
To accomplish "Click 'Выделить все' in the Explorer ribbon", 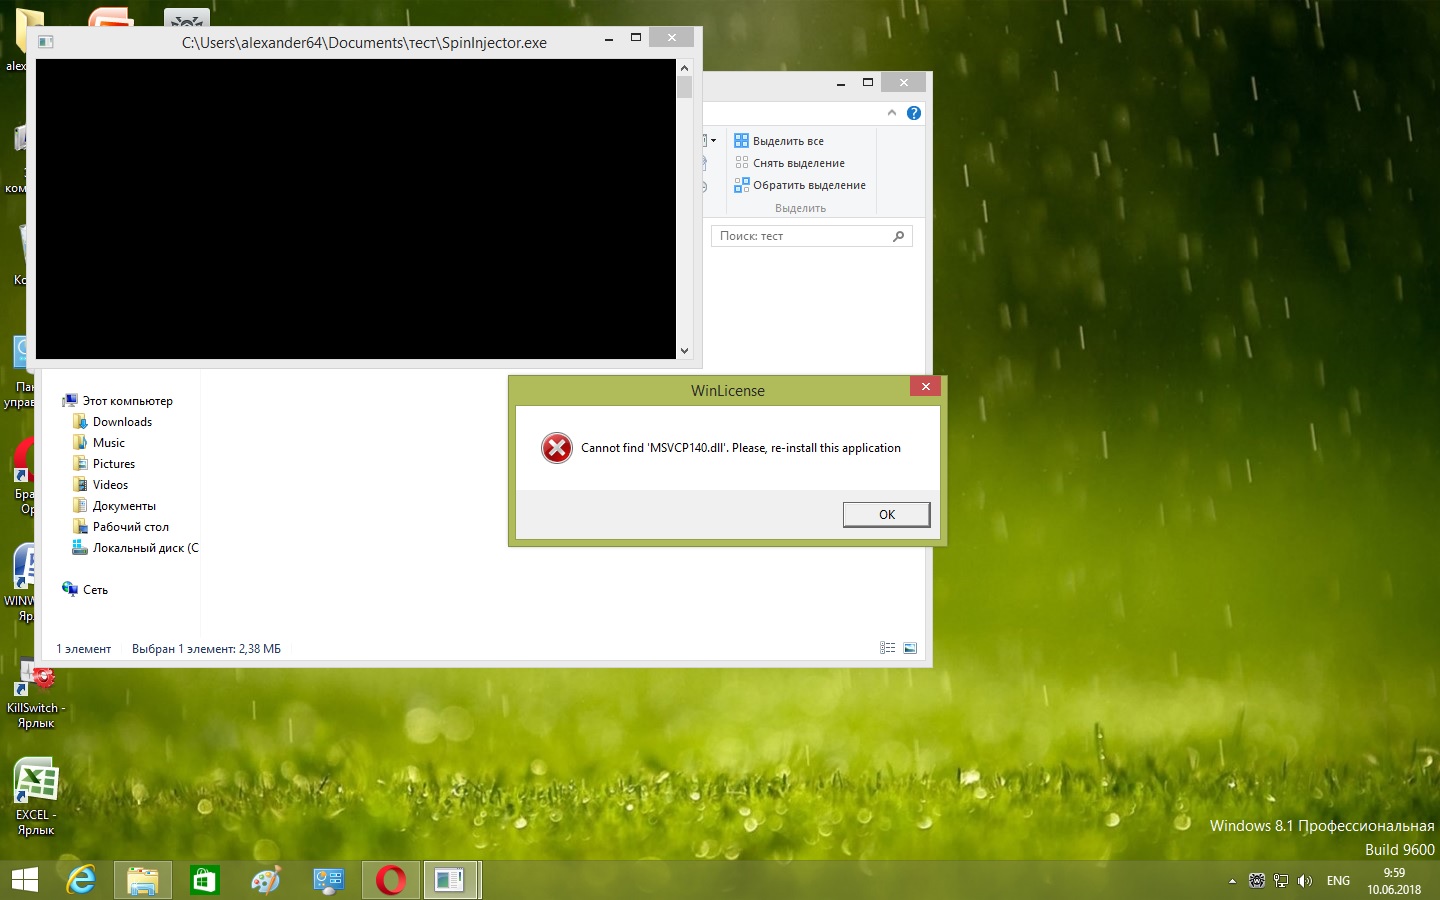I will [779, 141].
